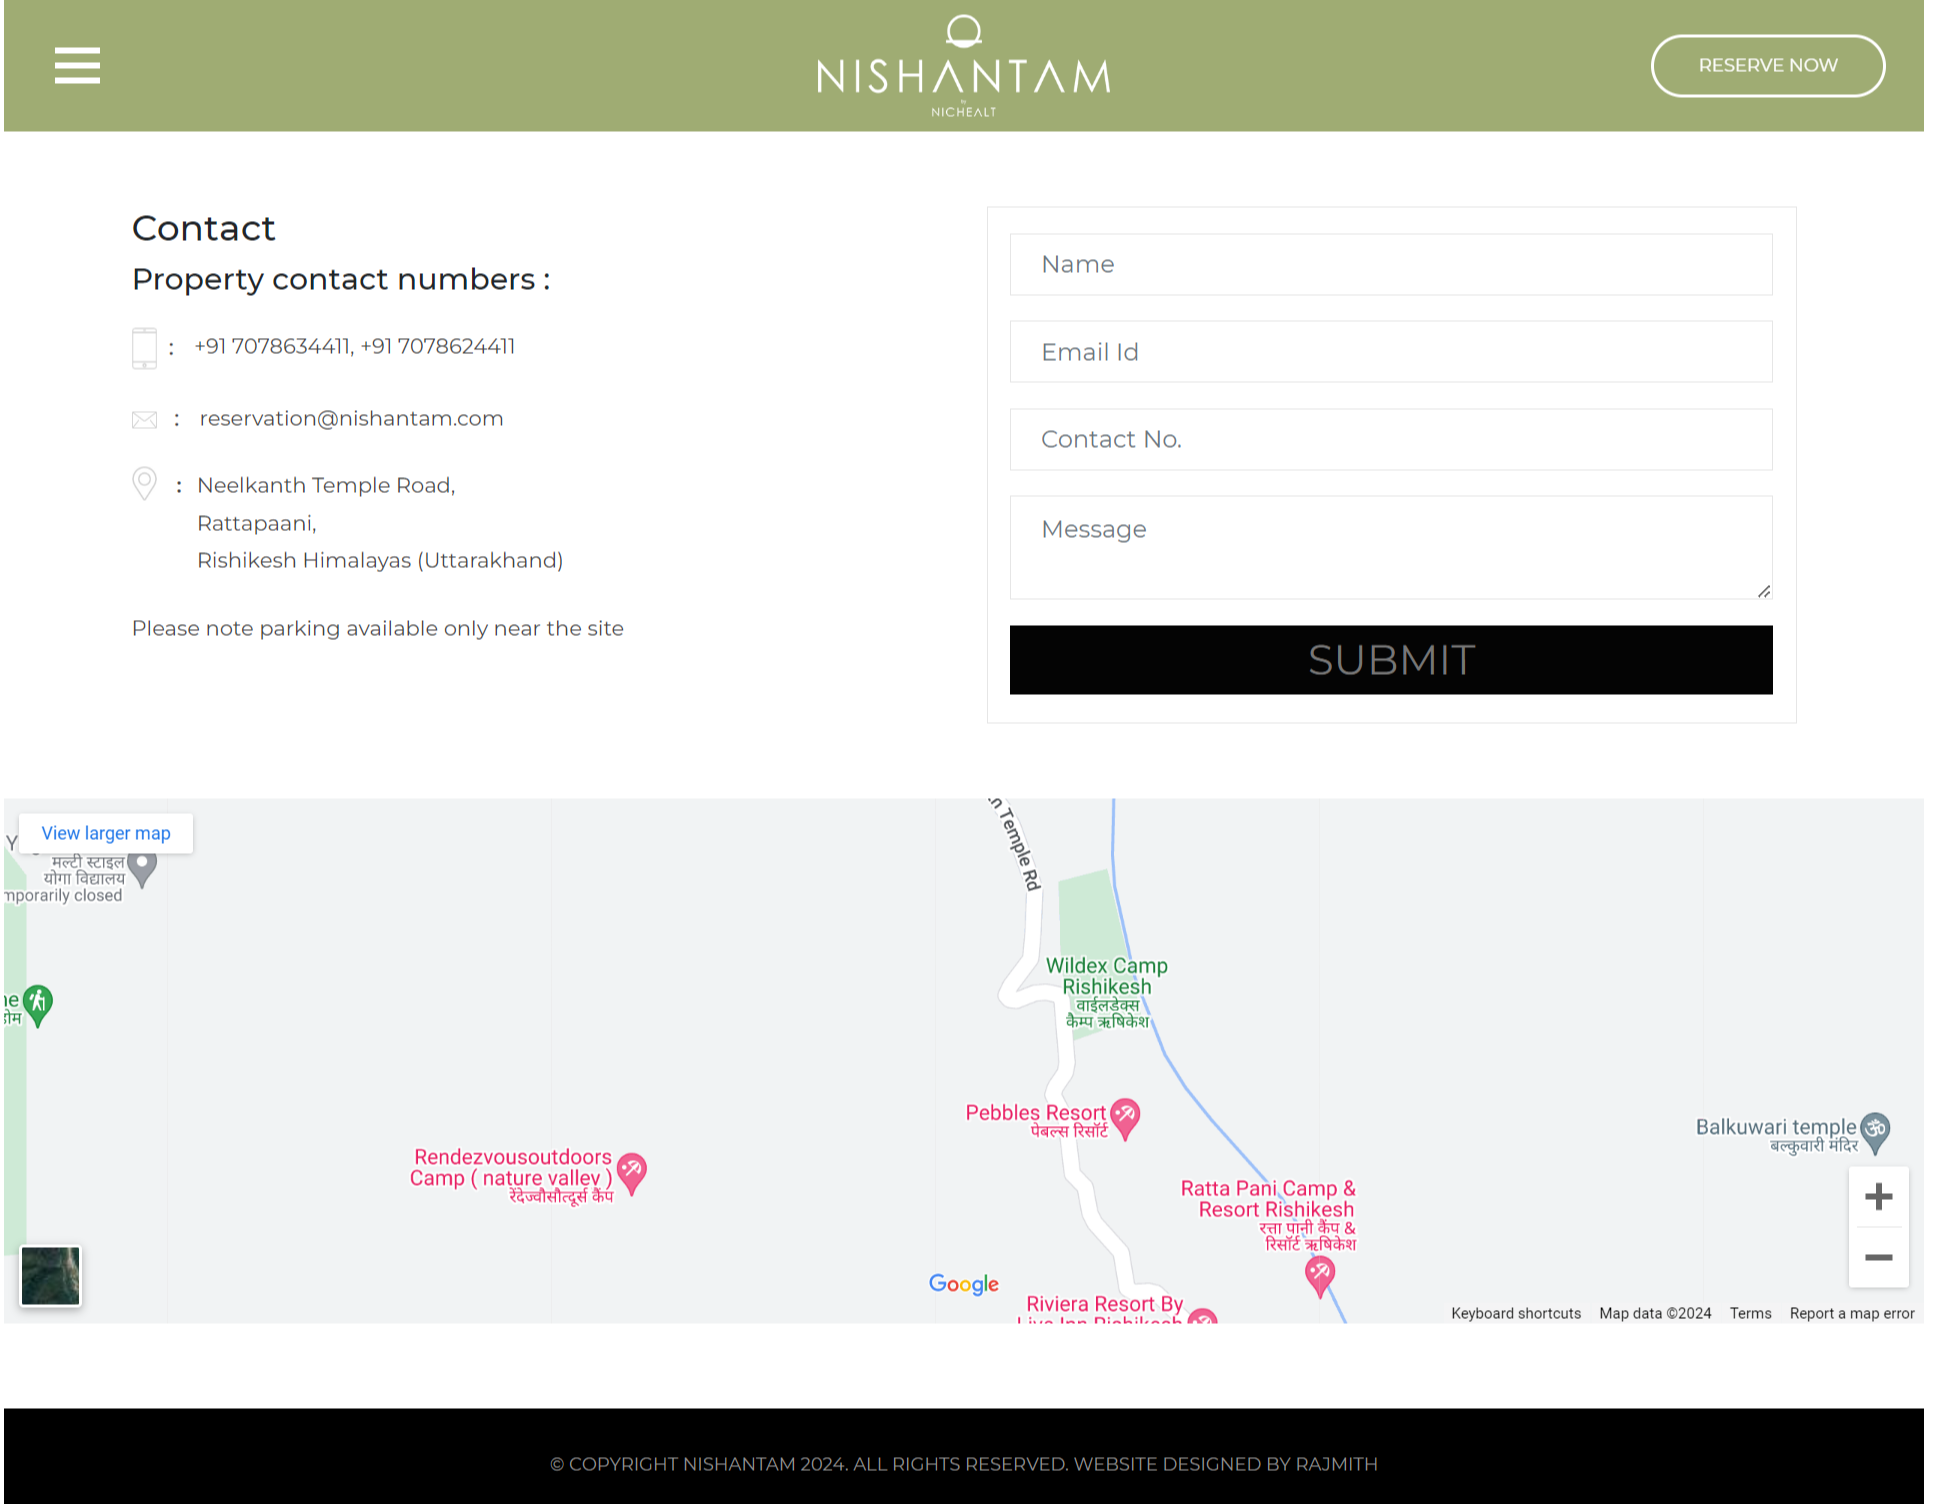Click the email envelope icon
Viewport: 1934px width, 1504px height.
coord(145,418)
